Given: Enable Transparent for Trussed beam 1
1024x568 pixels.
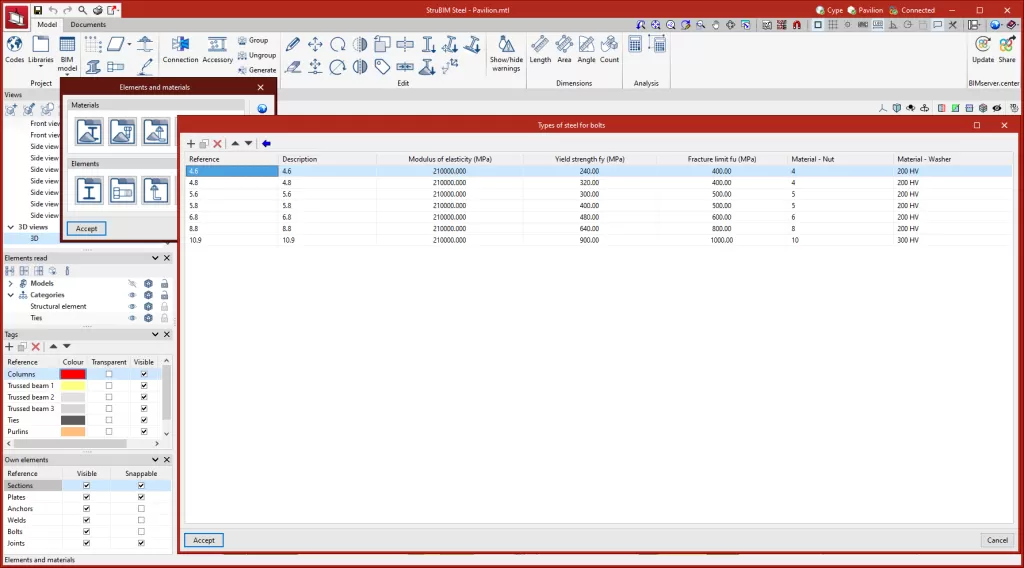Looking at the screenshot, I should (x=109, y=385).
